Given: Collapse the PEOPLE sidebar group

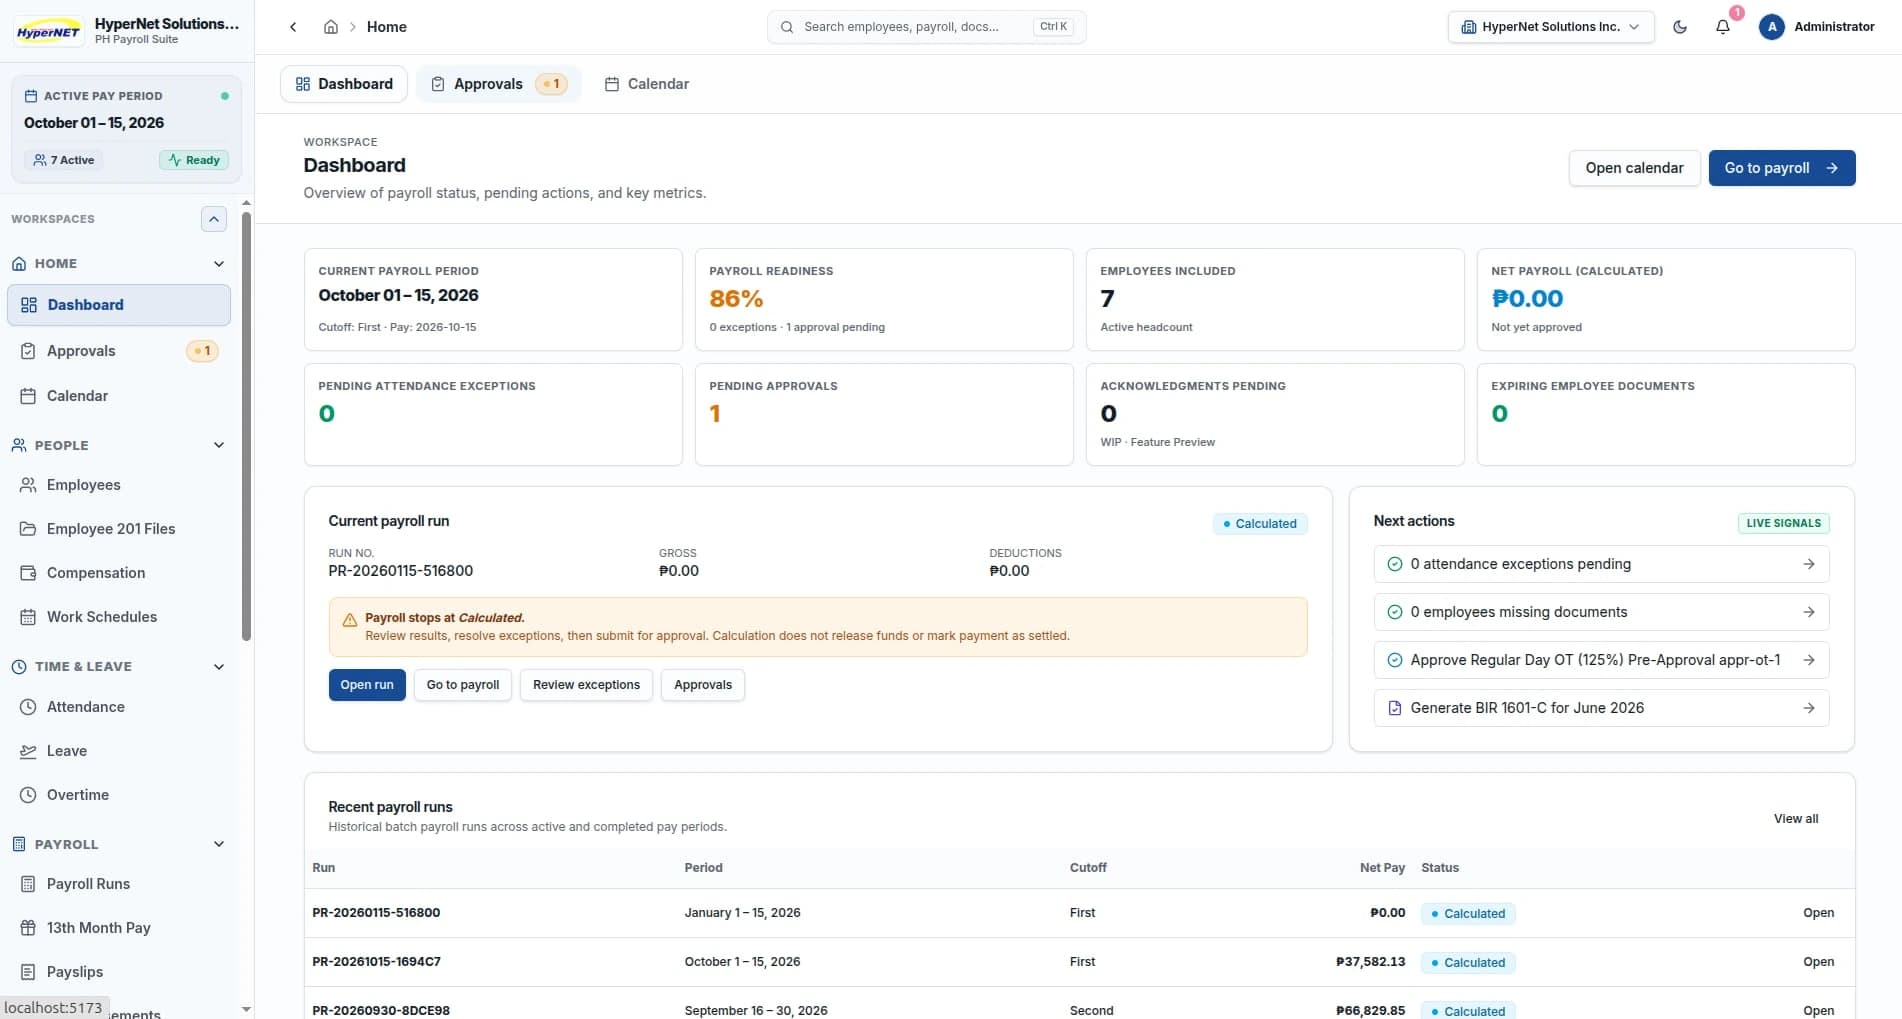Looking at the screenshot, I should 219,445.
